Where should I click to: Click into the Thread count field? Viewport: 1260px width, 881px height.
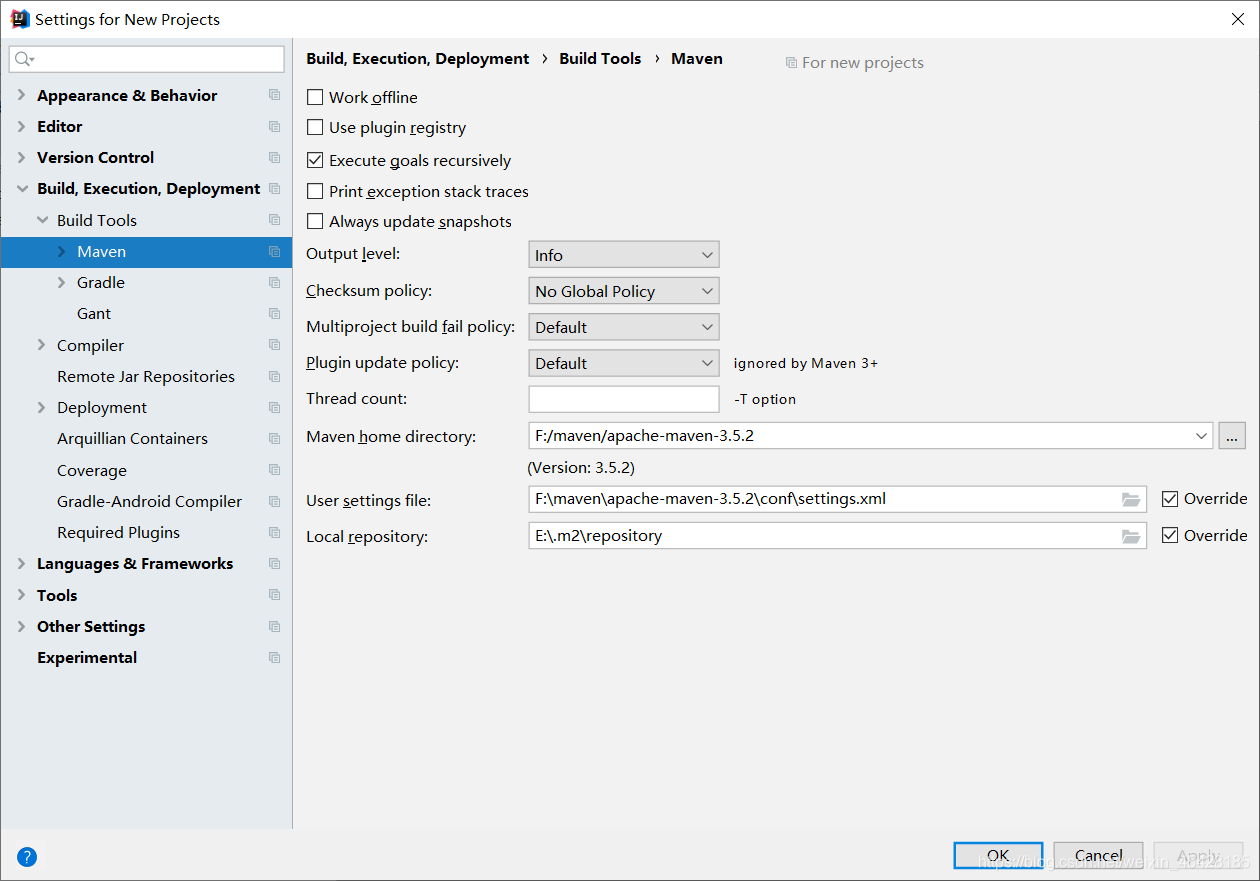coord(623,399)
